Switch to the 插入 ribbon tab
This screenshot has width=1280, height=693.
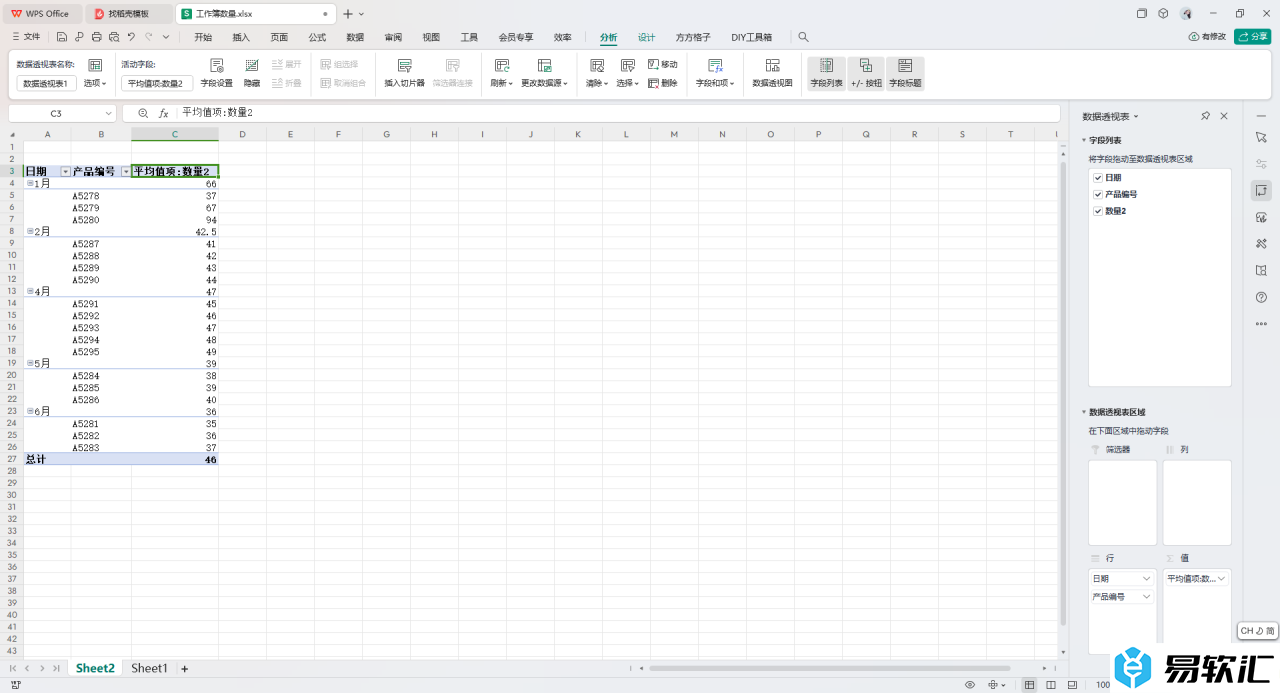[241, 37]
